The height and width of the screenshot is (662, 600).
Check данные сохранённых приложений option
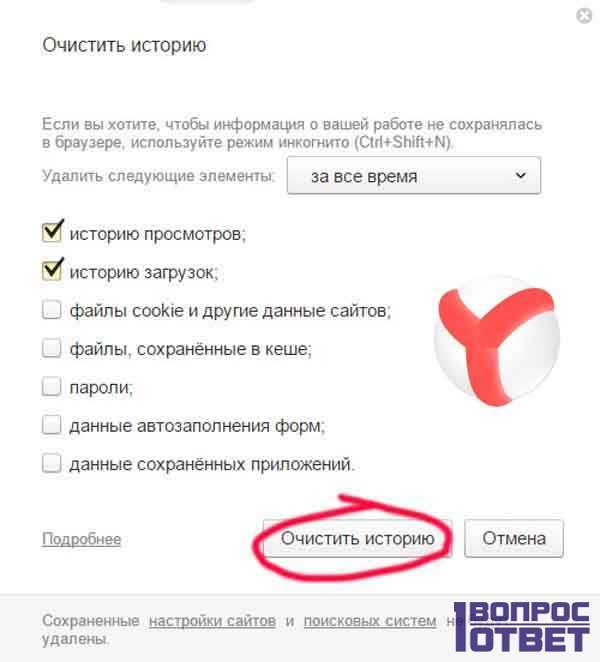pyautogui.click(x=52, y=463)
